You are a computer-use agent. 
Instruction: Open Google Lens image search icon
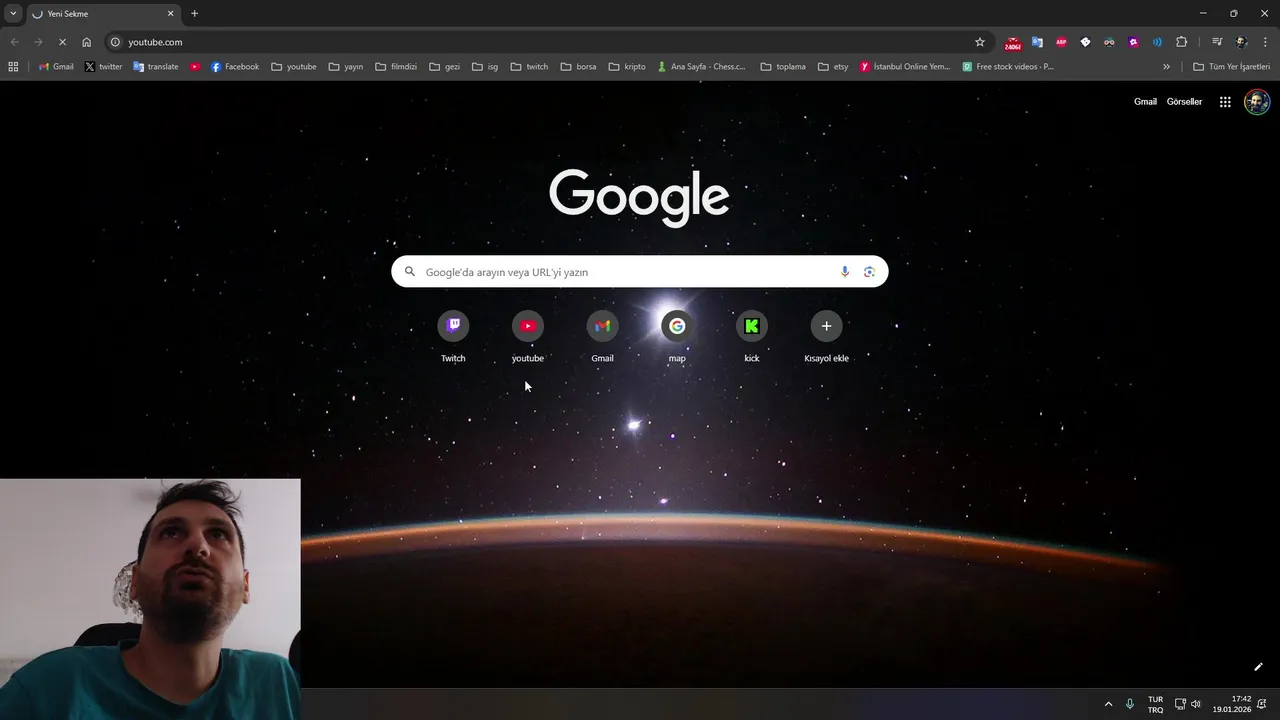pyautogui.click(x=869, y=272)
